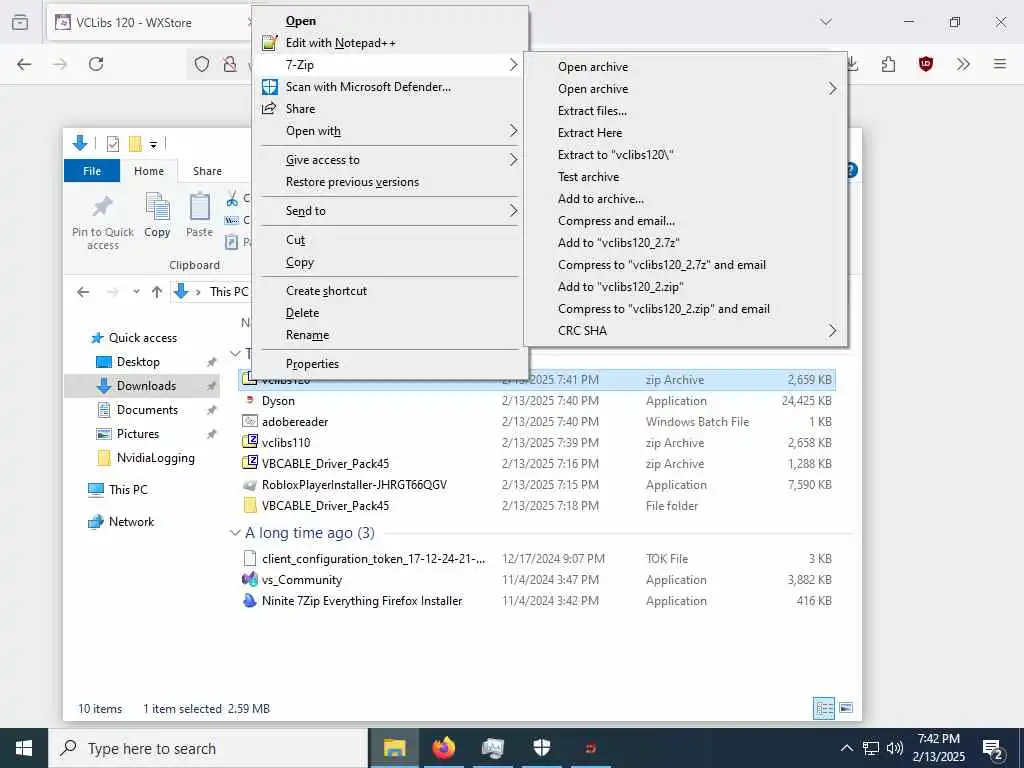Open the notification center icon
The image size is (1024, 768).
click(x=993, y=750)
